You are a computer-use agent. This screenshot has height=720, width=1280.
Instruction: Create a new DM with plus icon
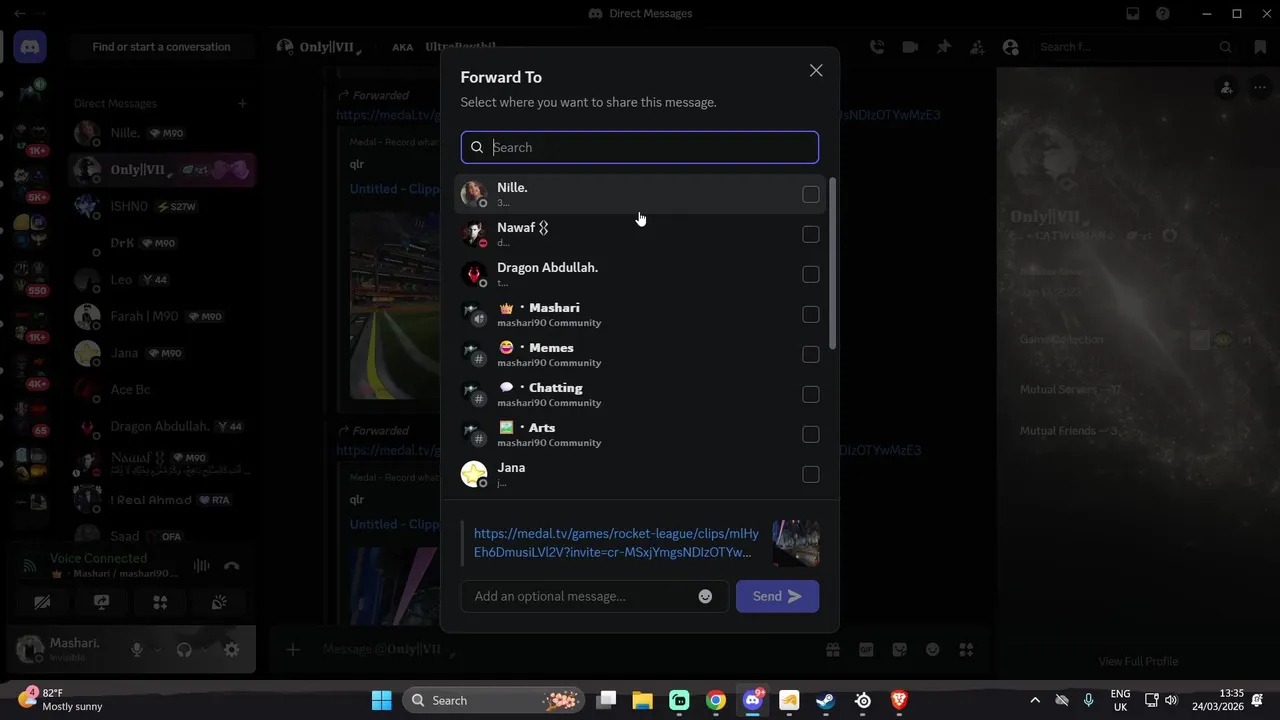point(242,103)
